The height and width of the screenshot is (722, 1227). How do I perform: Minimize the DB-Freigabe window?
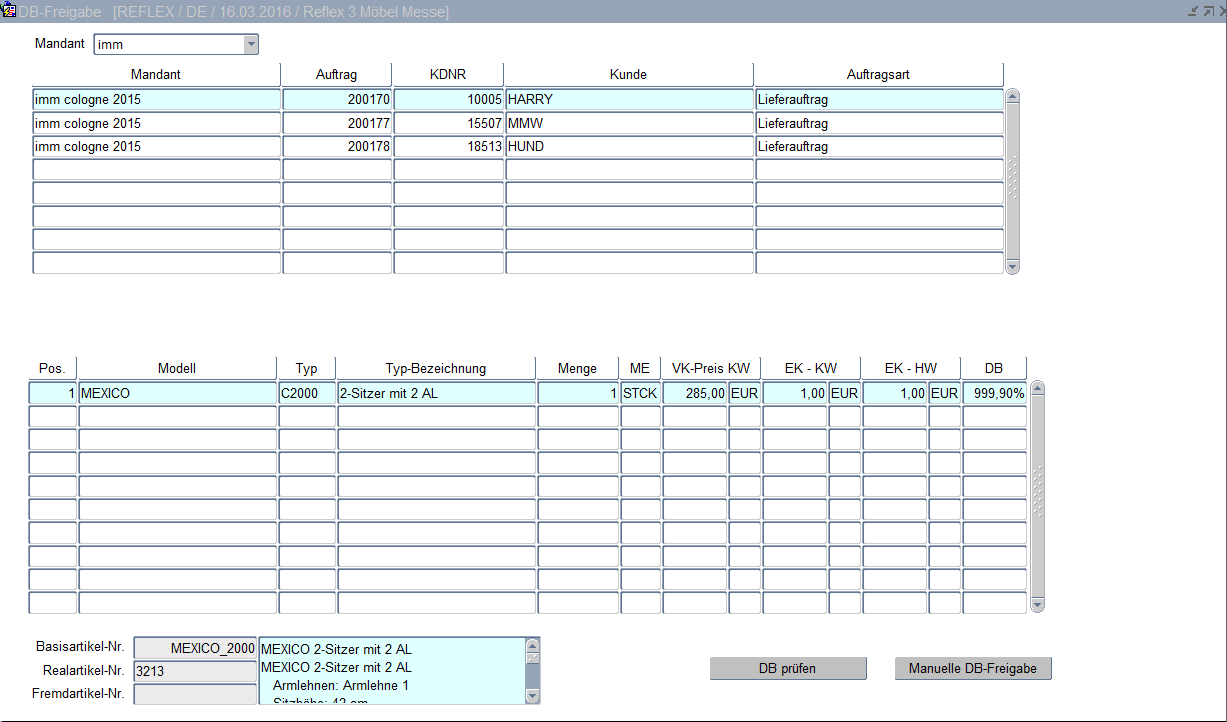point(1192,11)
